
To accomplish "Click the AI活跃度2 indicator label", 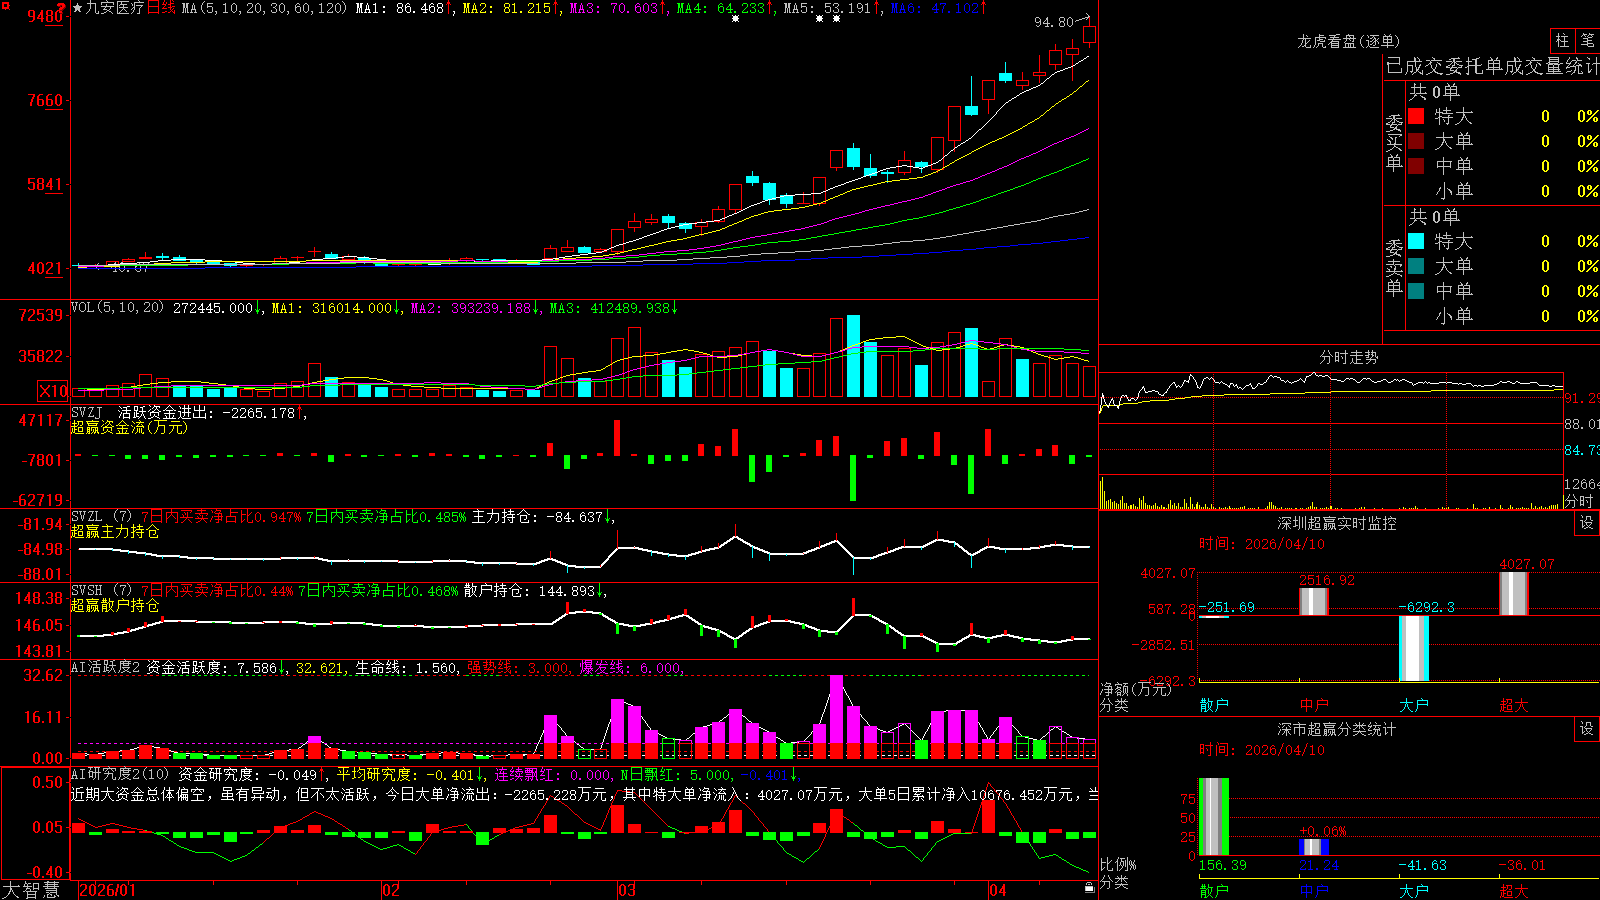I will click(106, 667).
